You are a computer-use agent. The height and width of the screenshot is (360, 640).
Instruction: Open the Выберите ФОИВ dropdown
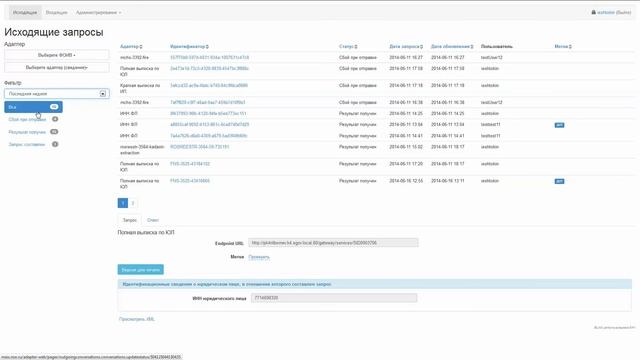pos(57,55)
